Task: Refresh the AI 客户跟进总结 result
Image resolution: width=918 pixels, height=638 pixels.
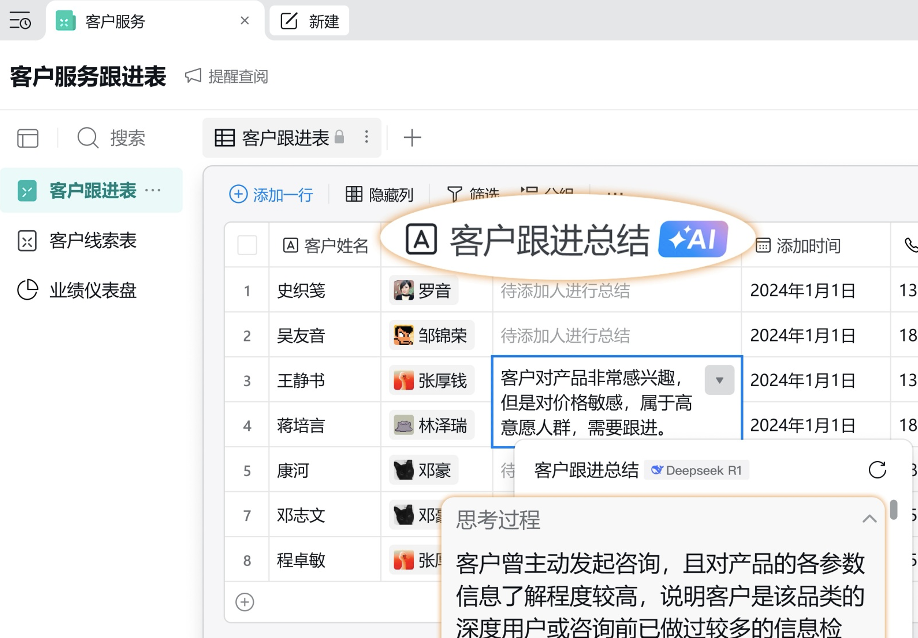Action: [877, 470]
